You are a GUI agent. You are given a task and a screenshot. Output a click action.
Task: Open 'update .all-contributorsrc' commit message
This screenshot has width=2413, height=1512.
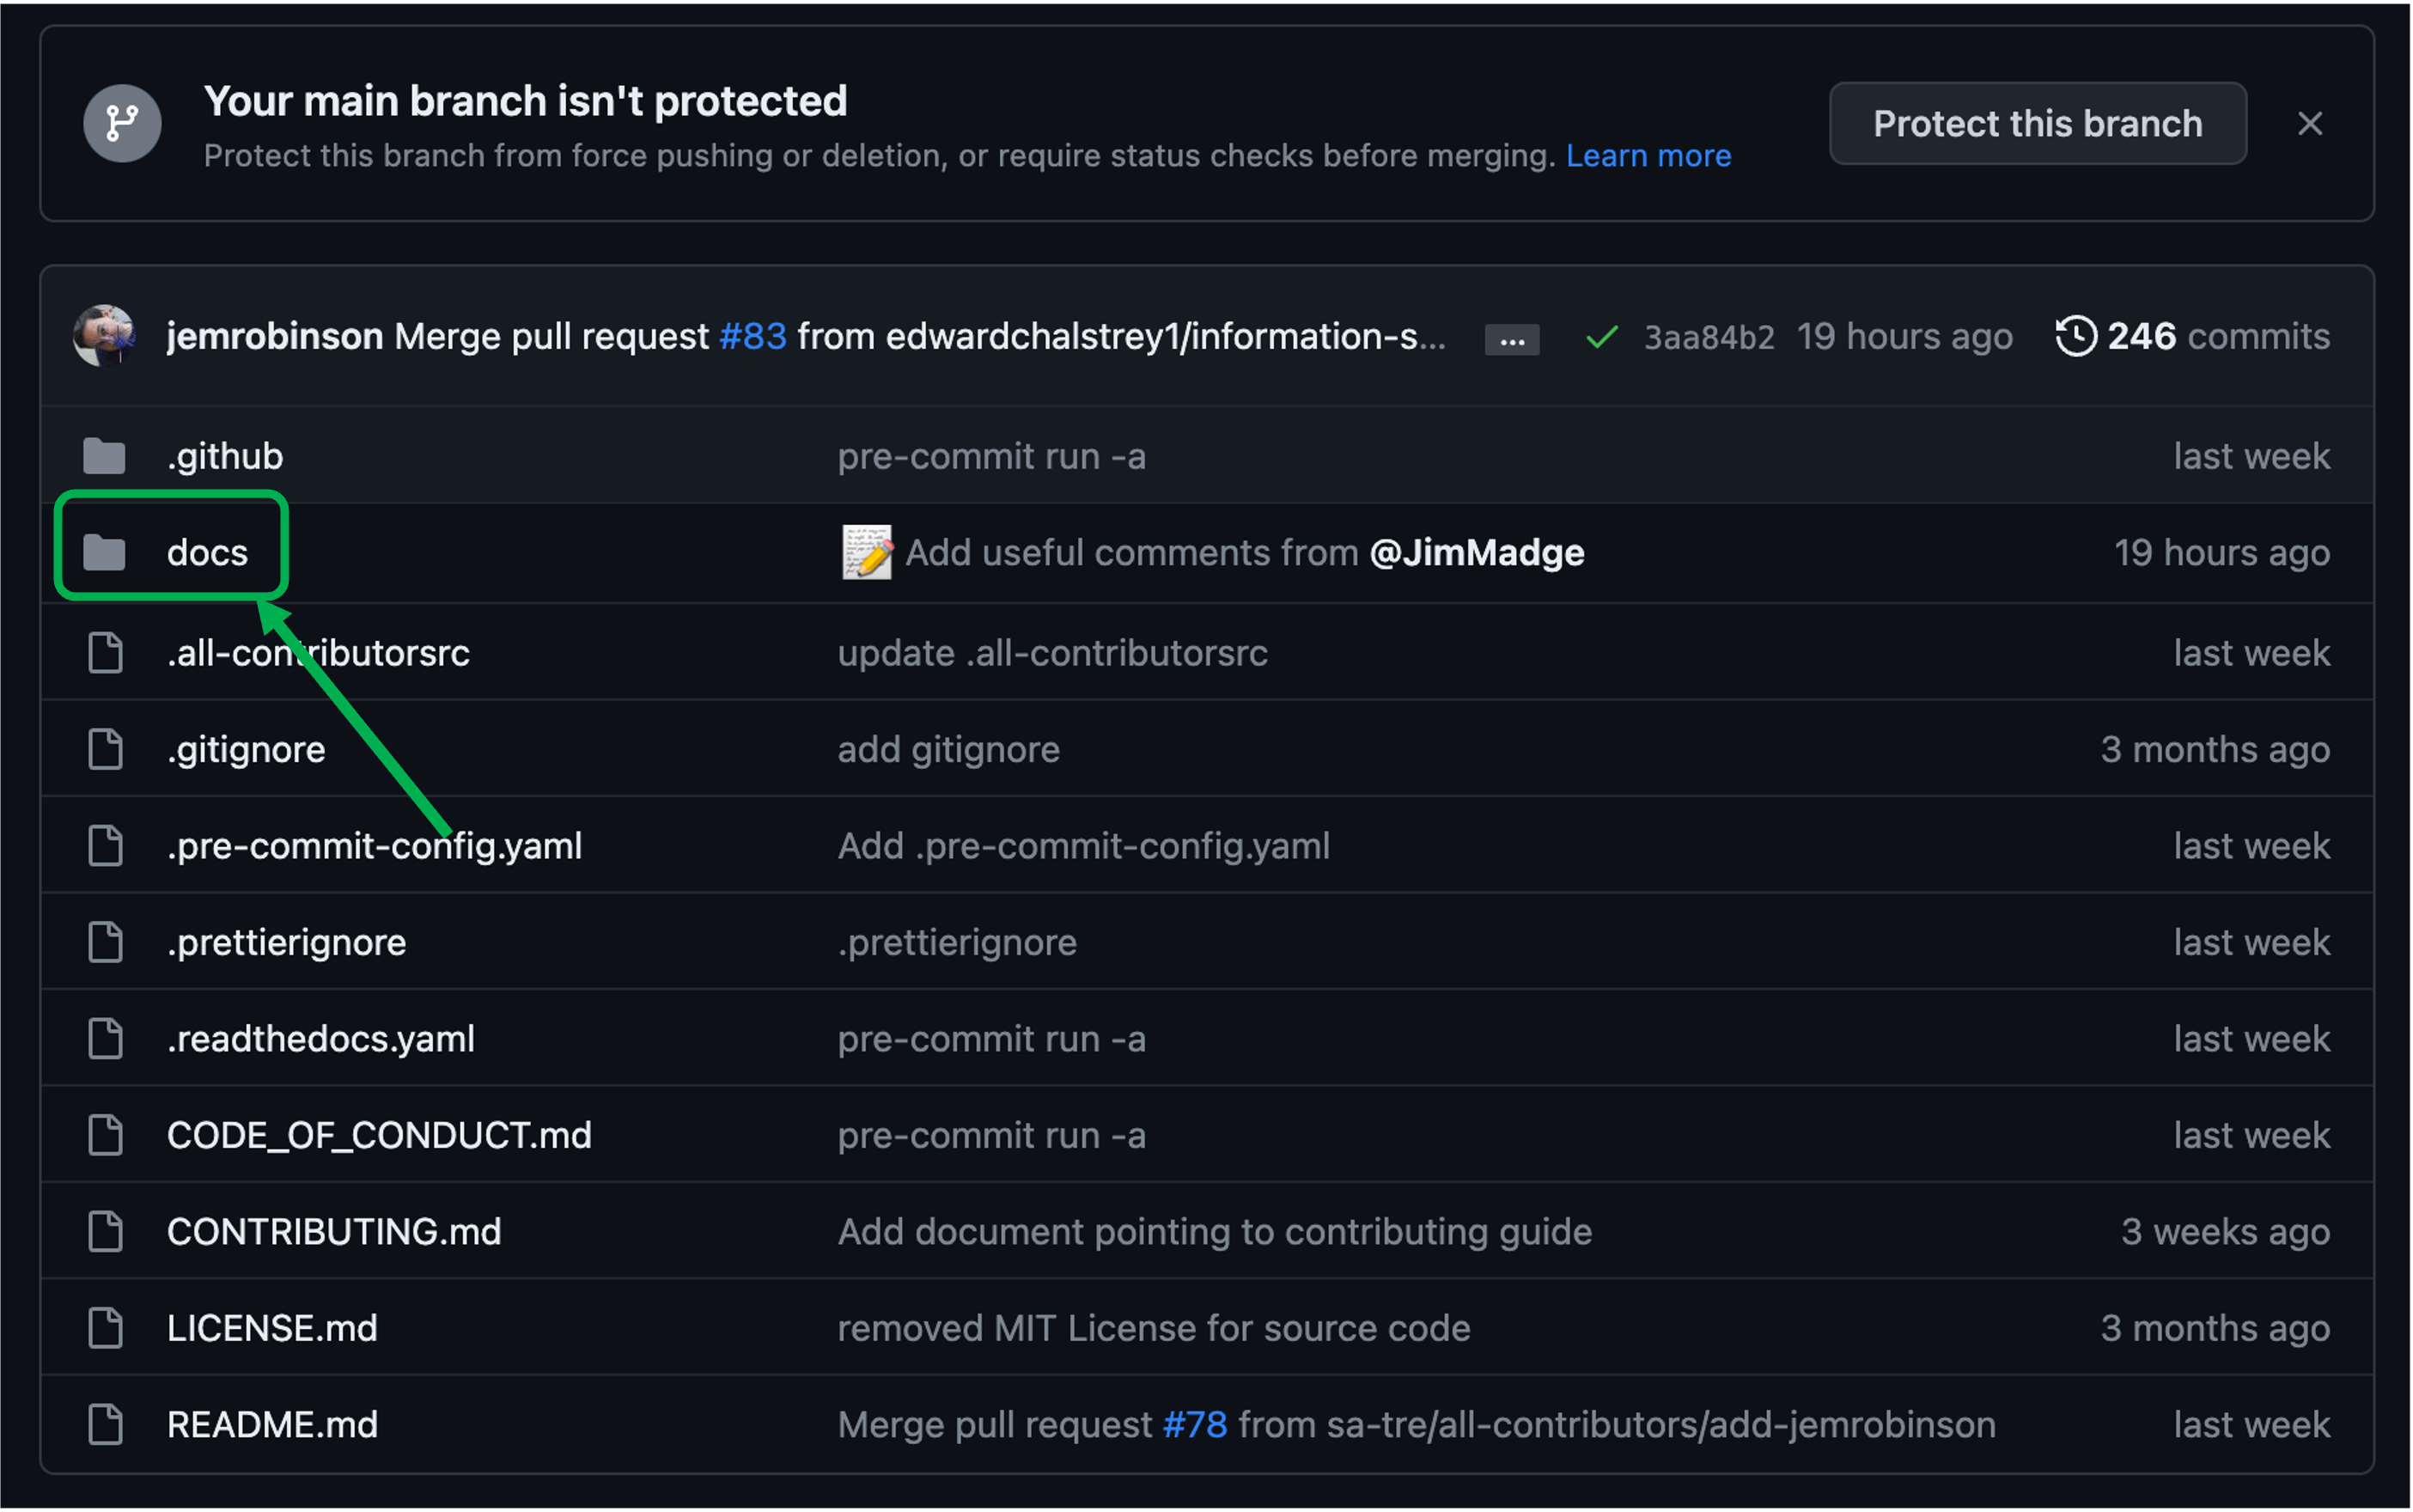pos(1052,654)
